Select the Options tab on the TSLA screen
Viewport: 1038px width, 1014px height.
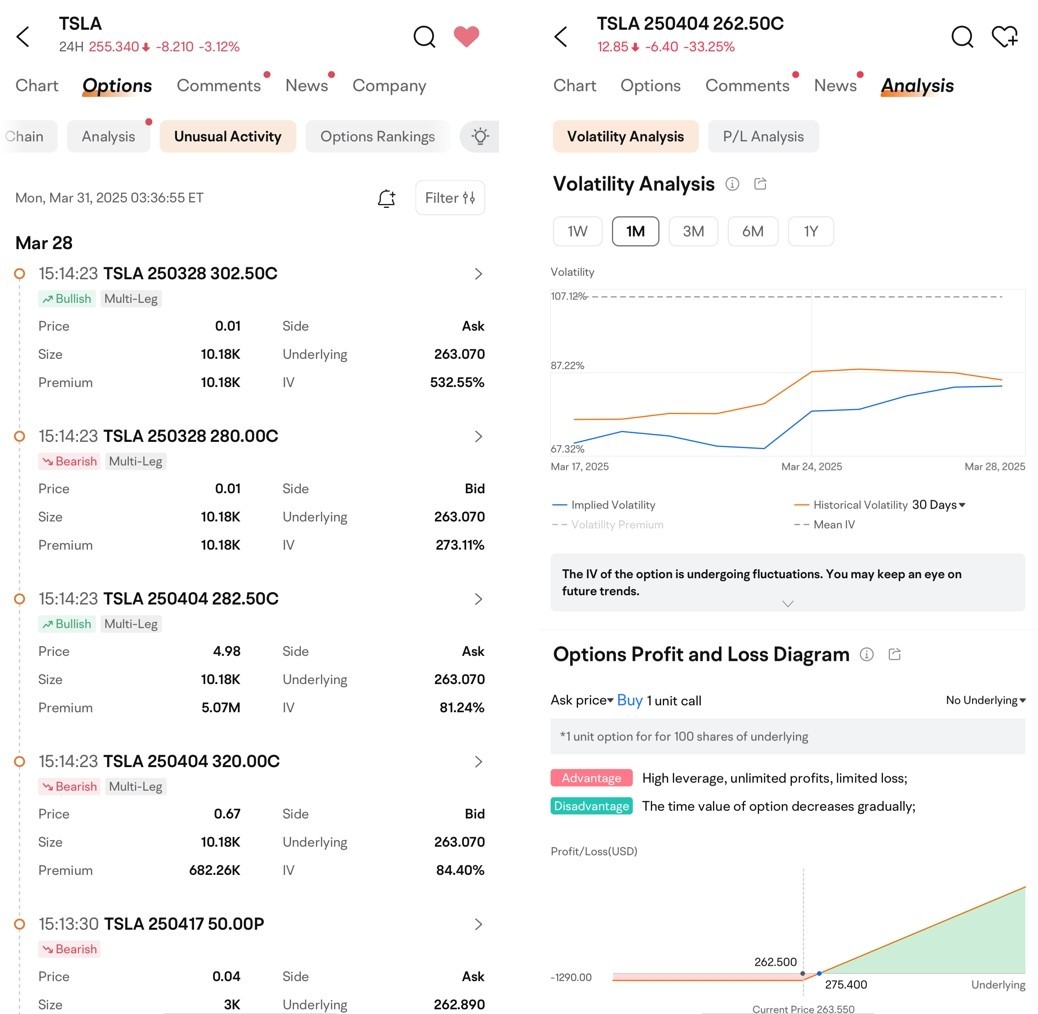117,85
